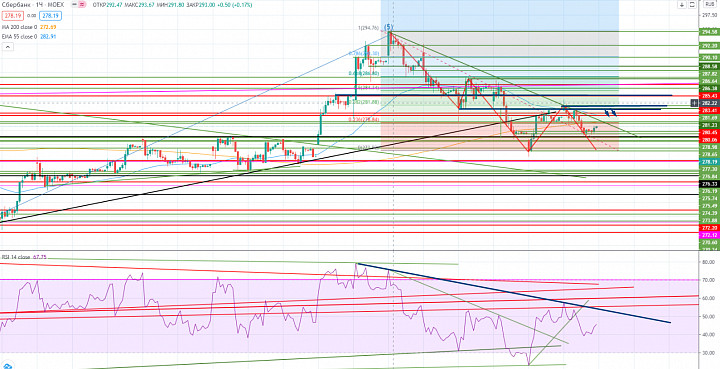Viewport: 720px width, 369px height.
Task: Click the red sell price 278.19 button
Action: pyautogui.click(x=12, y=16)
